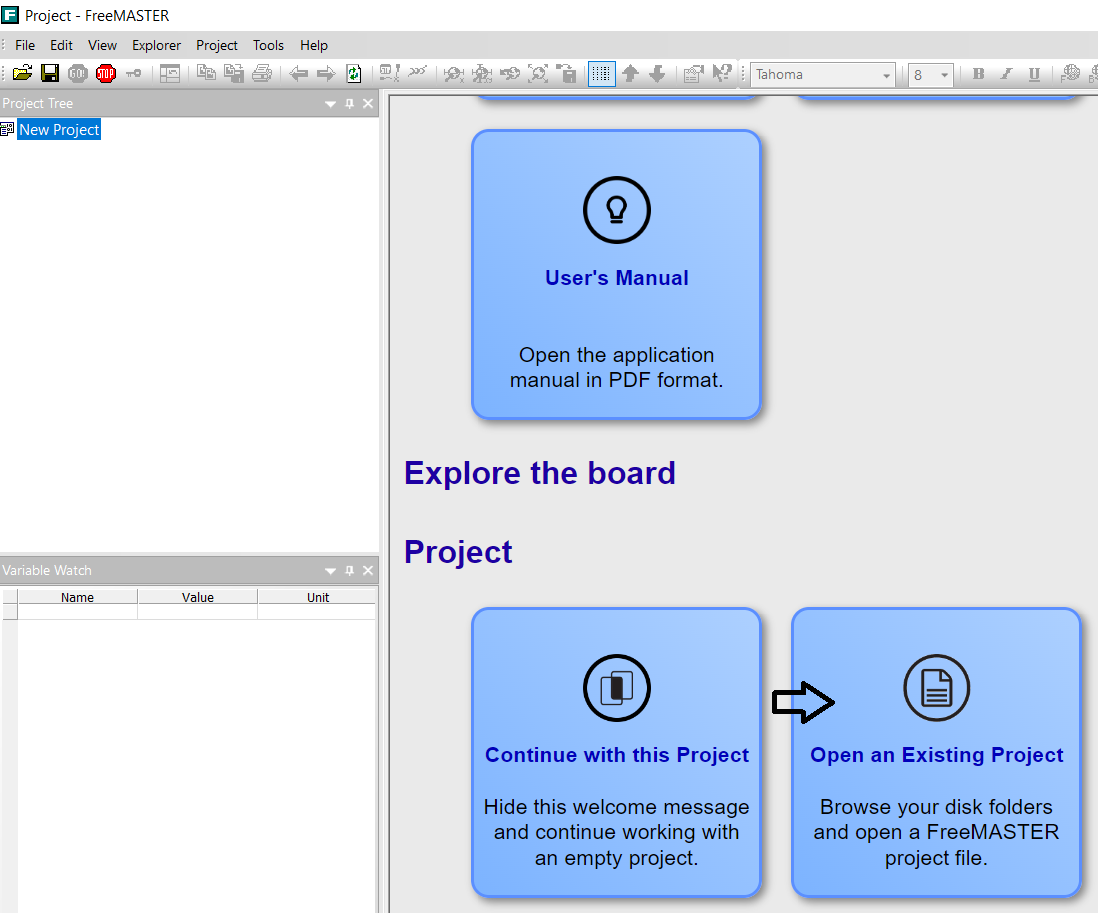Click the empty first row Name cell in Variable Watch
The width and height of the screenshot is (1098, 913).
(x=77, y=612)
